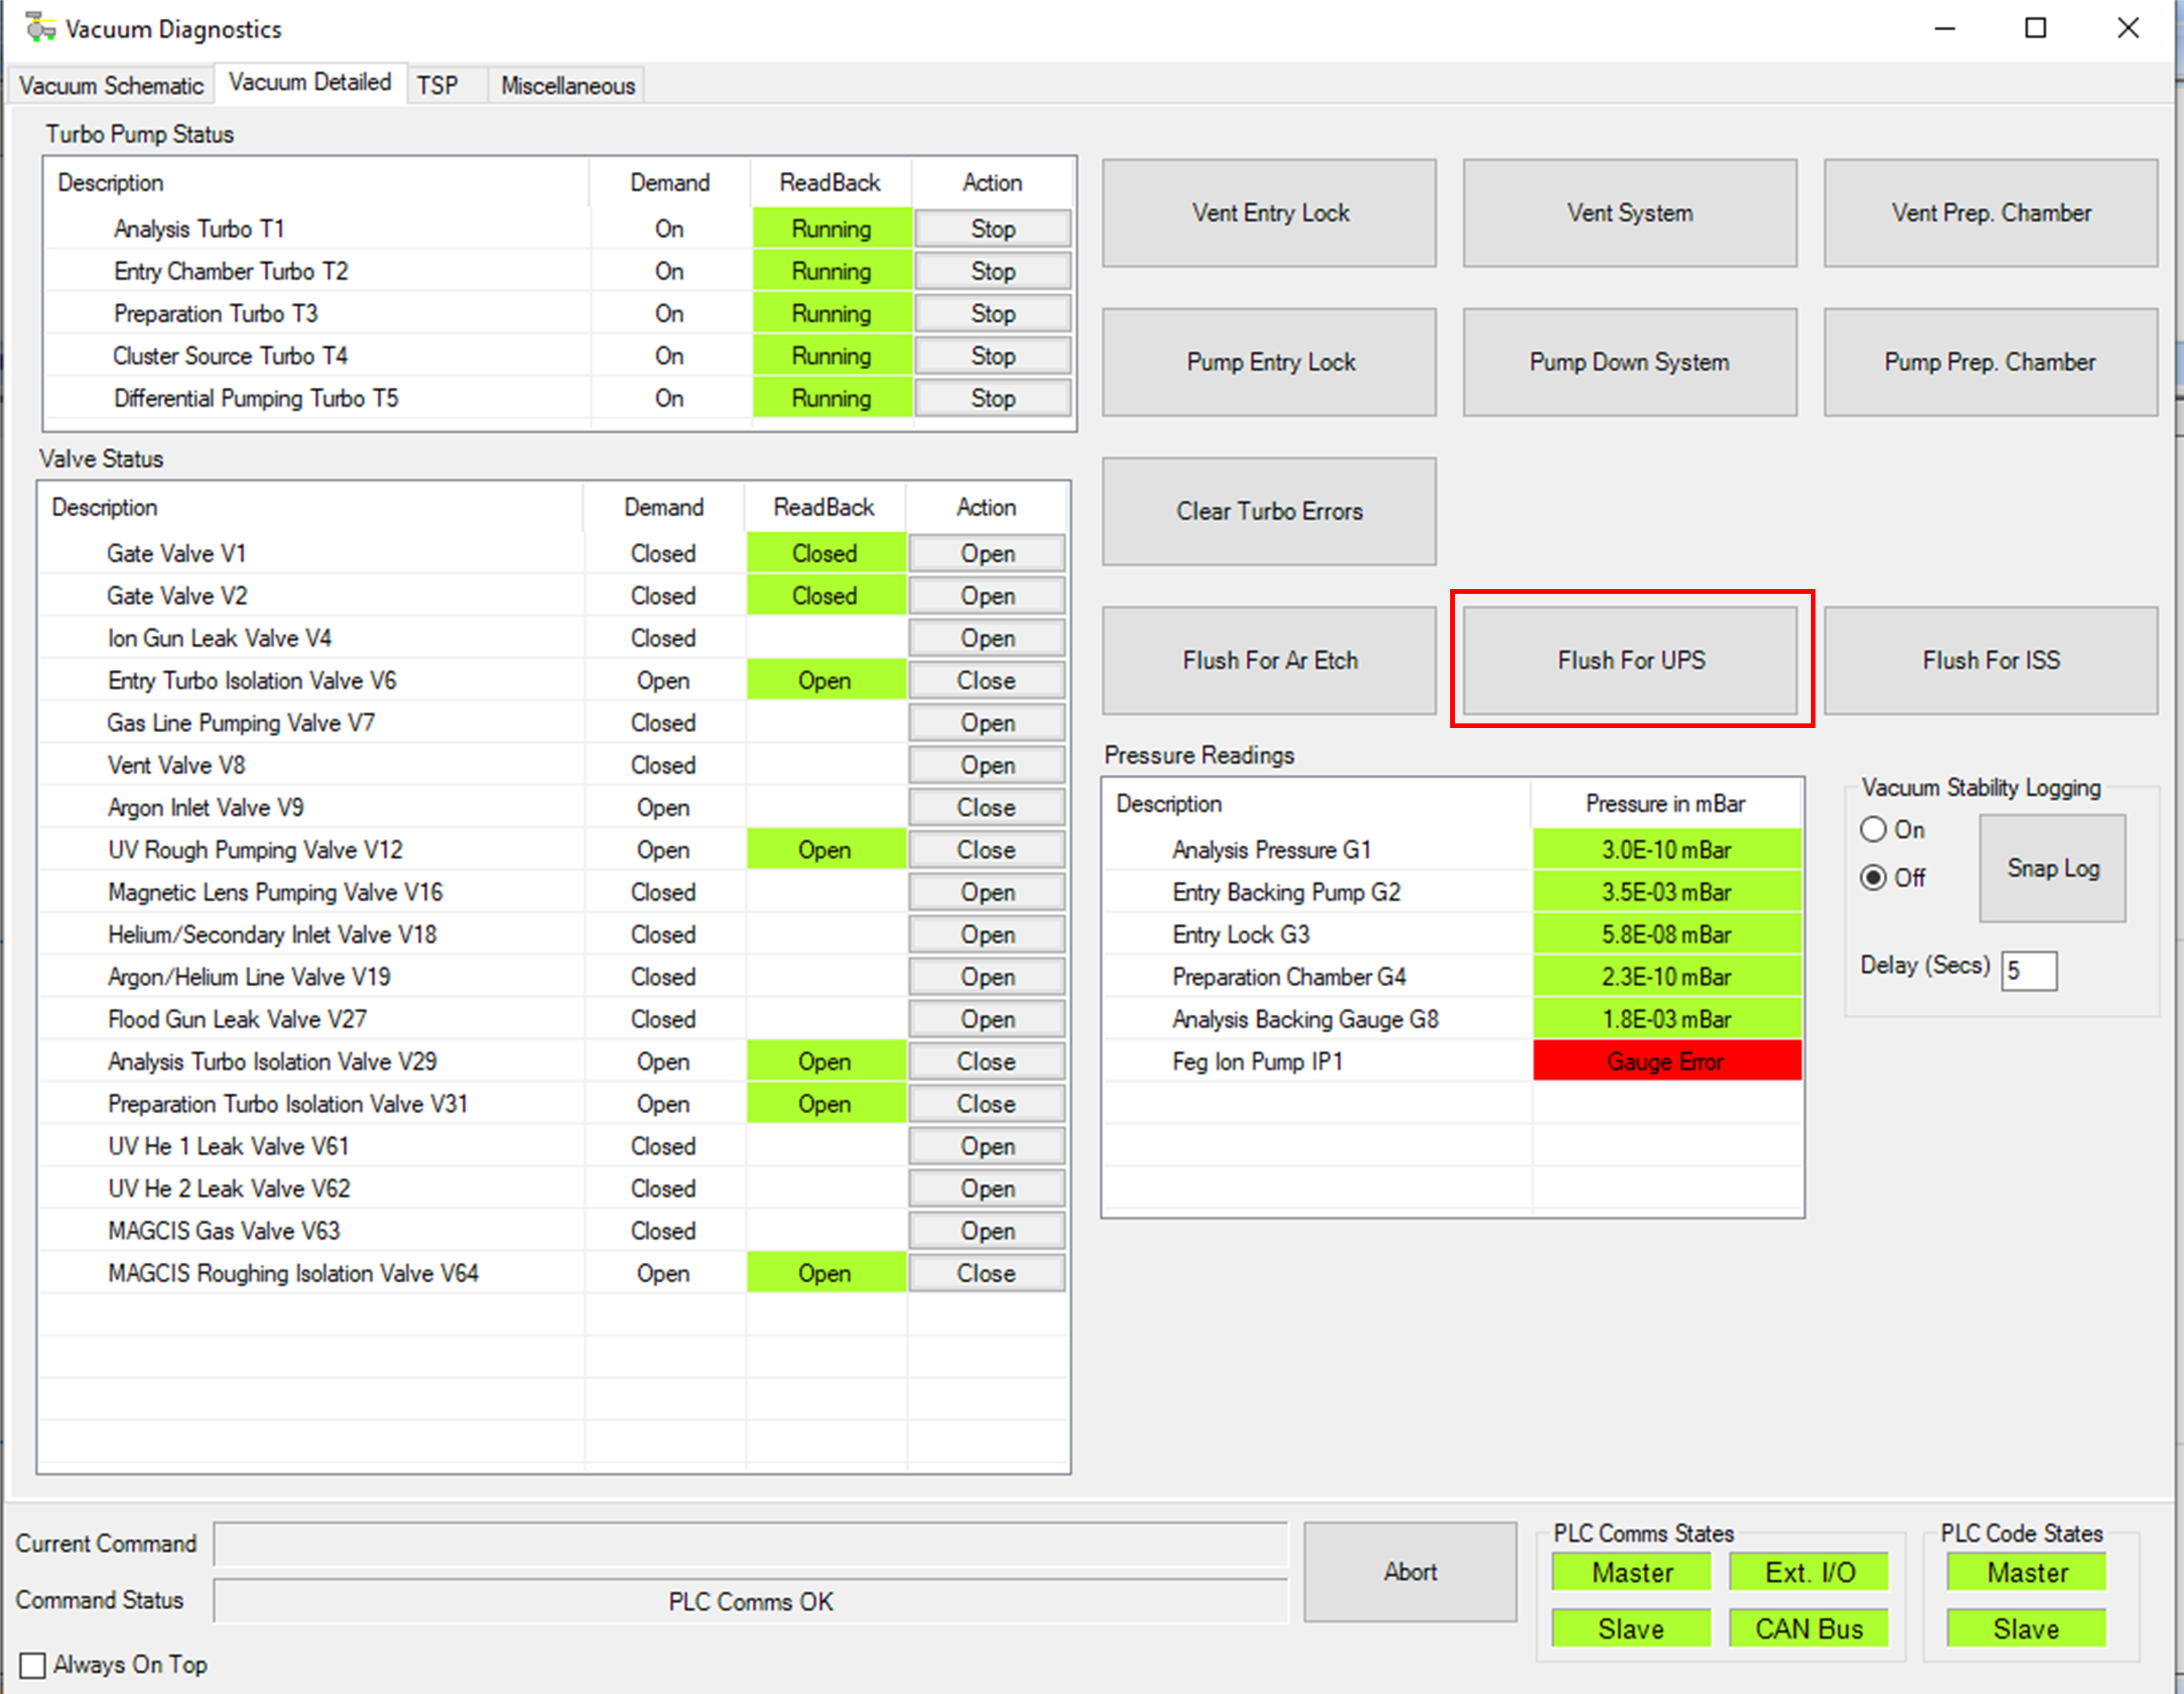Check the Always On Top checkbox
Viewport: 2184px width, 1694px height.
coord(33,1665)
